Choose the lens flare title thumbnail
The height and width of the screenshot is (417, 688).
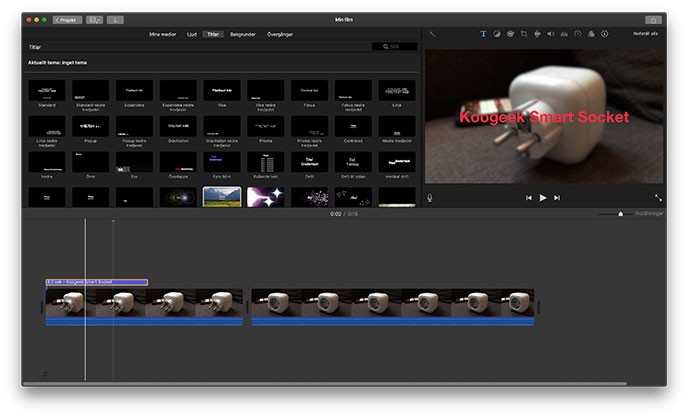[178, 197]
